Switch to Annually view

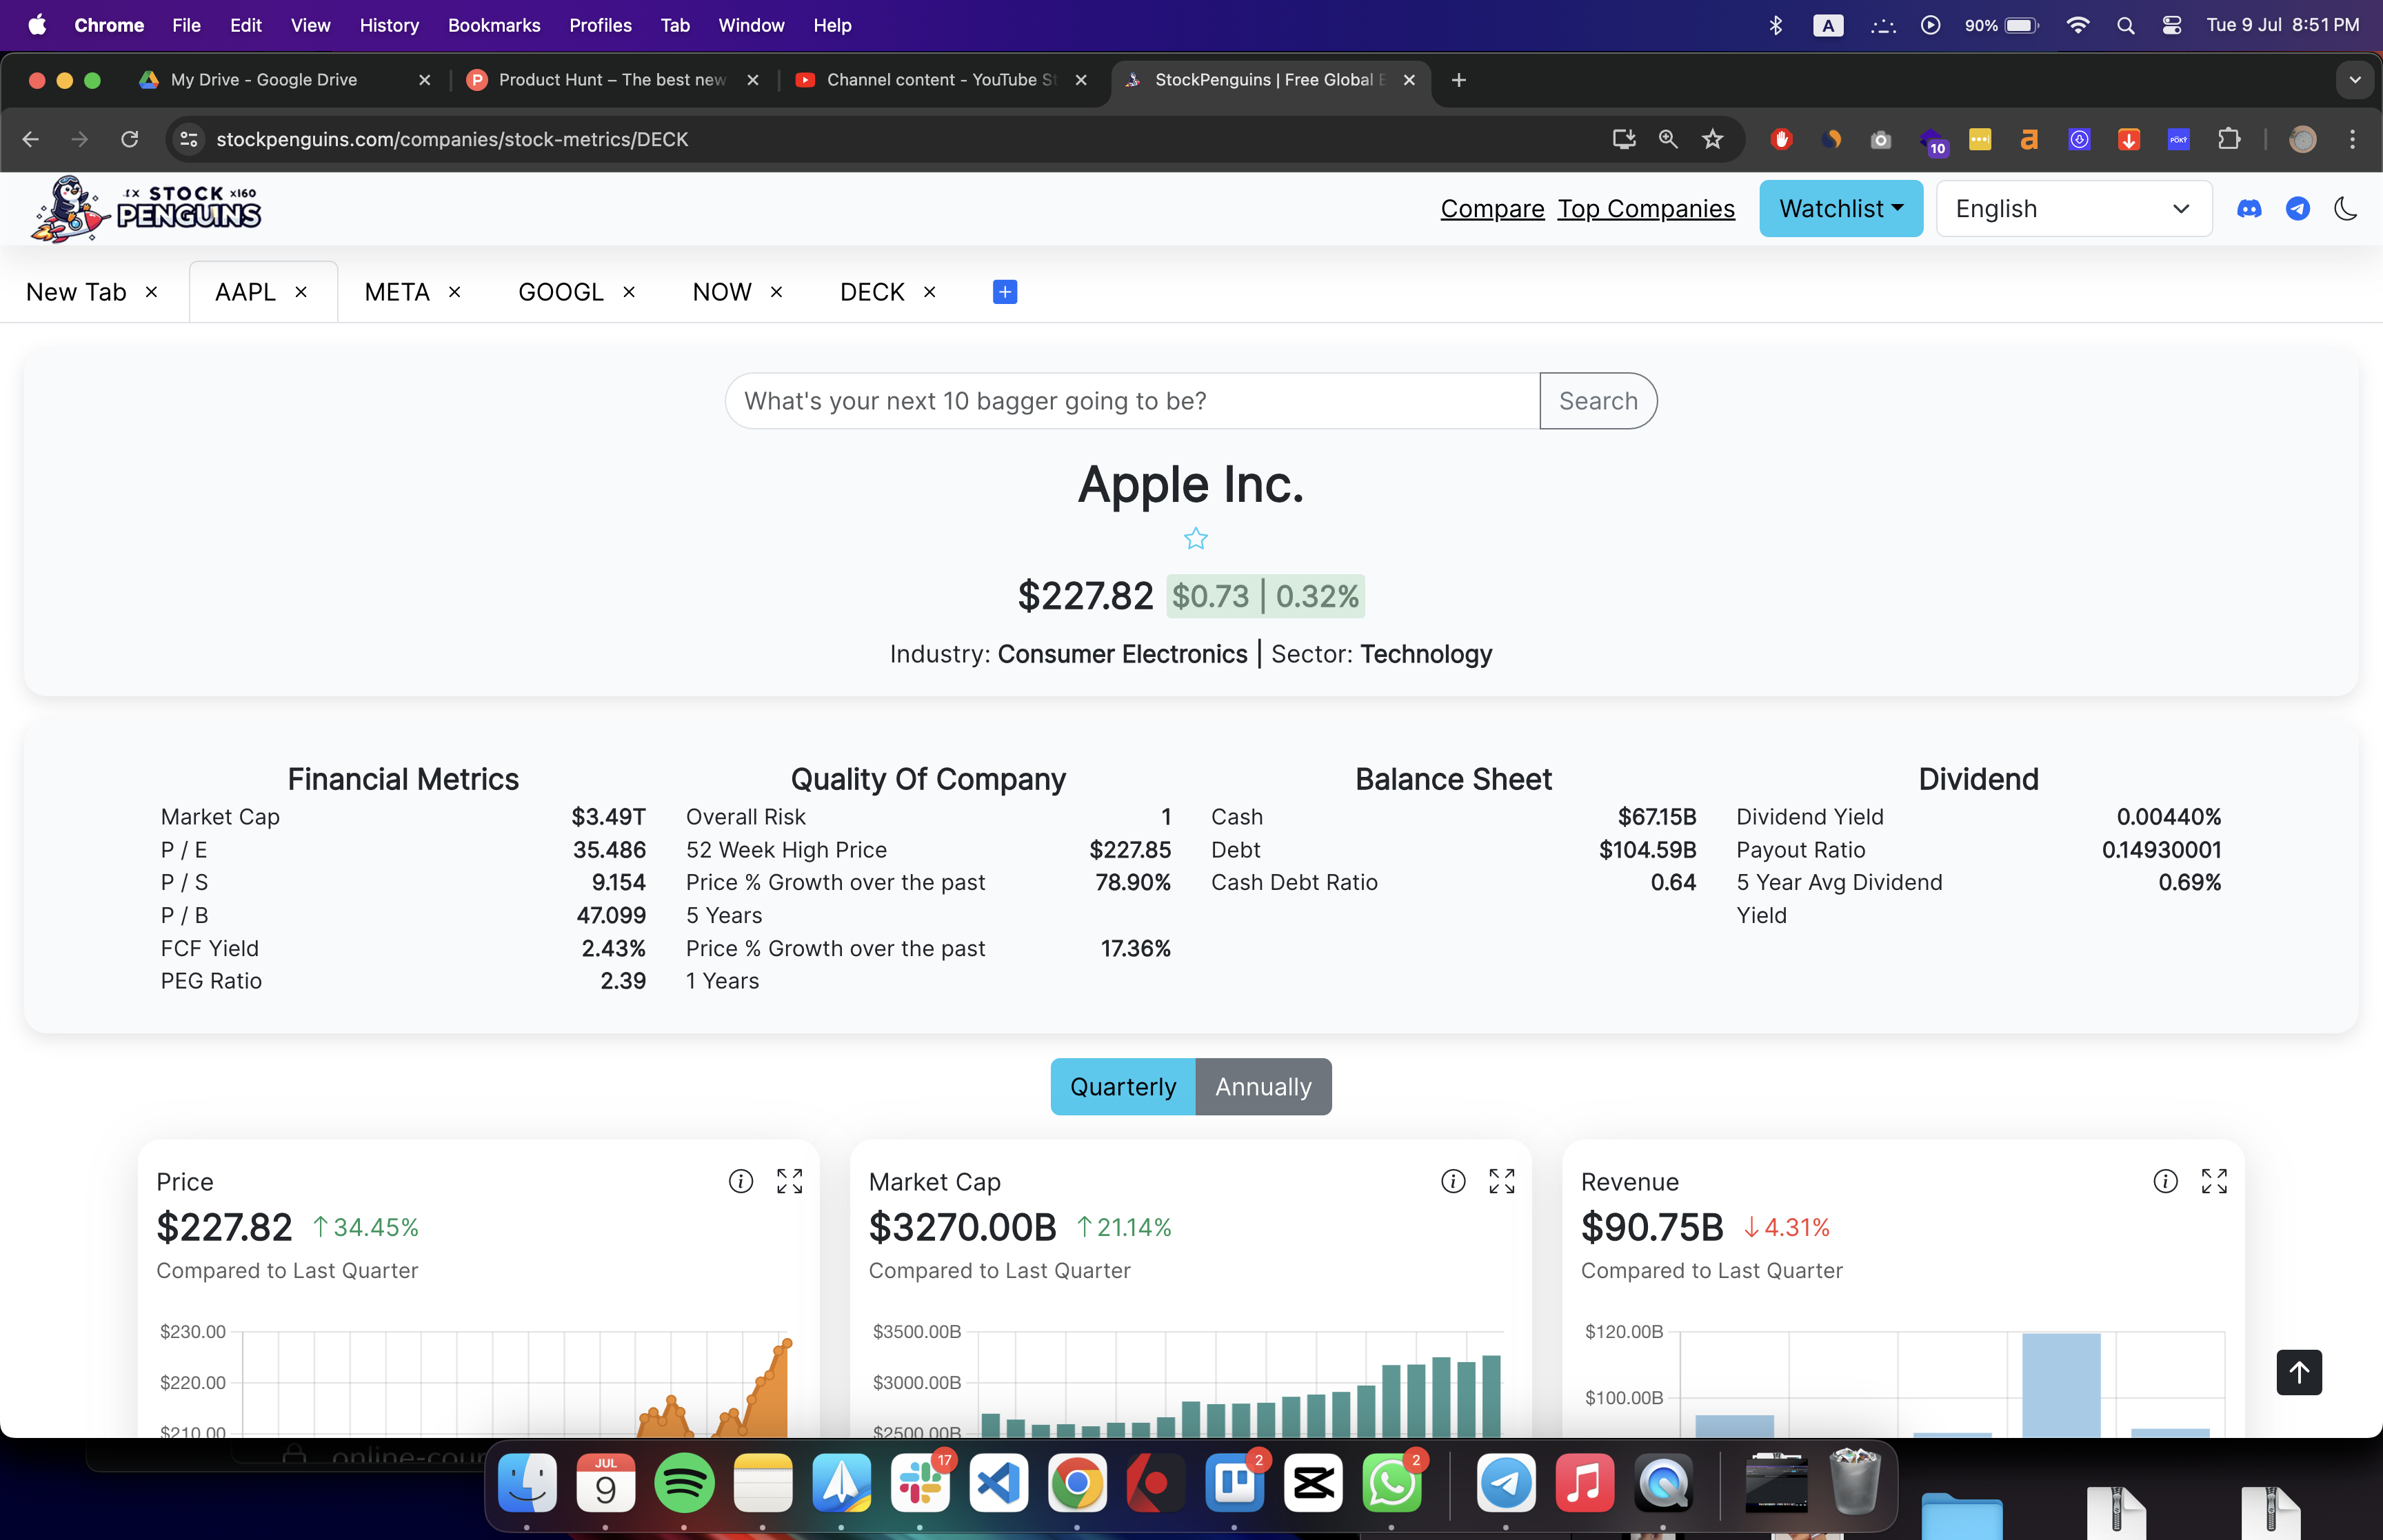coord(1263,1086)
